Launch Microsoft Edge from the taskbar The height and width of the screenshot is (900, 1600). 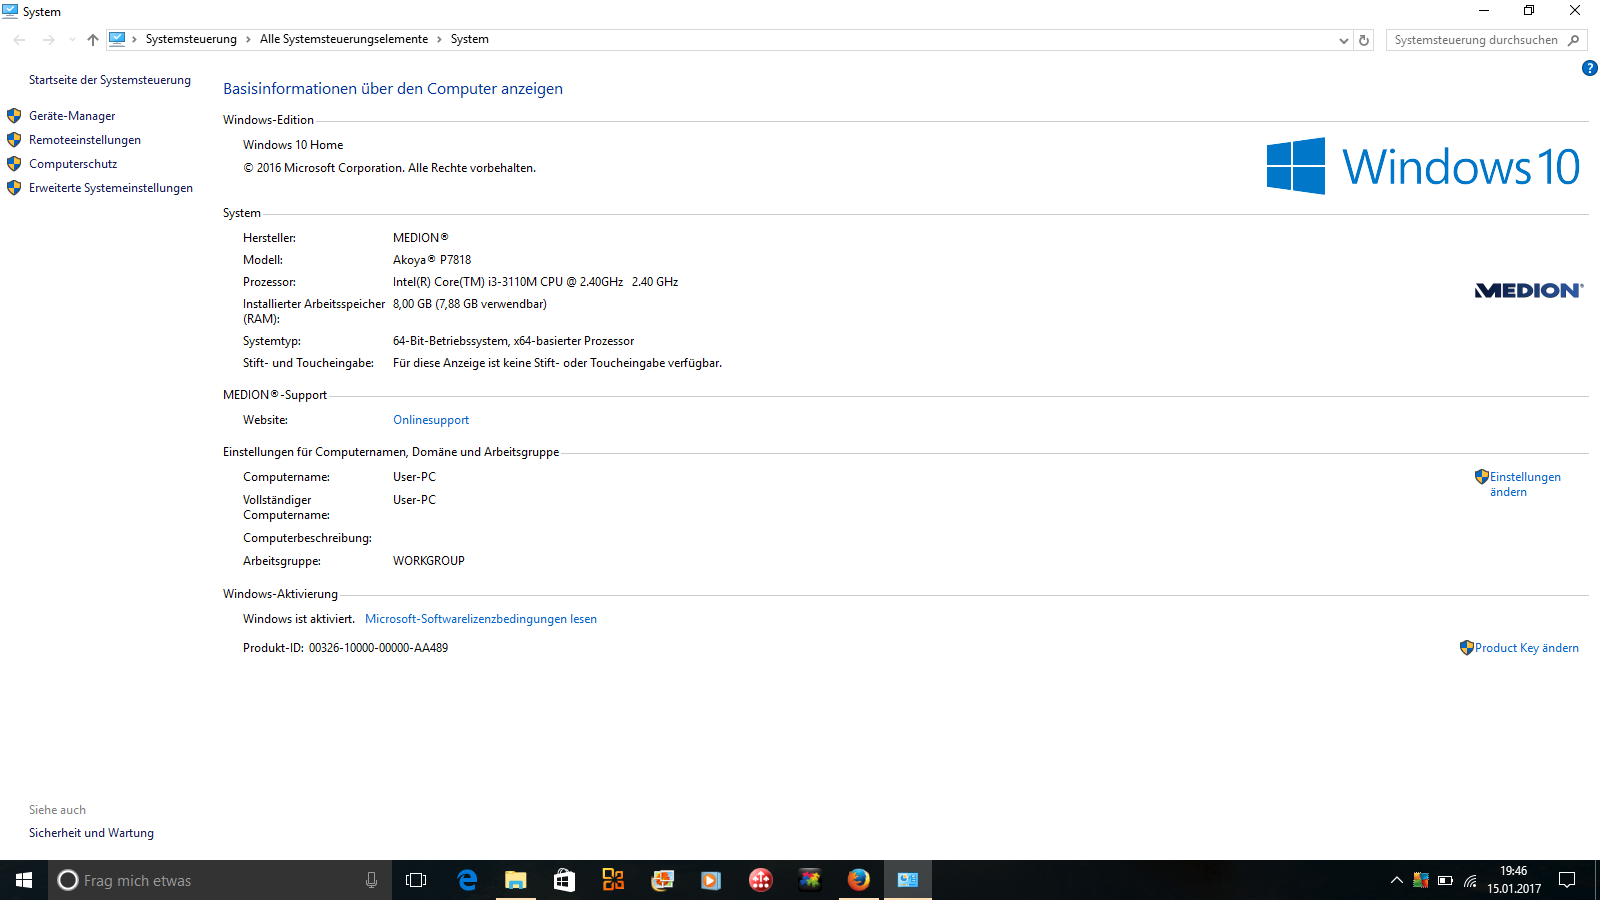click(x=467, y=880)
